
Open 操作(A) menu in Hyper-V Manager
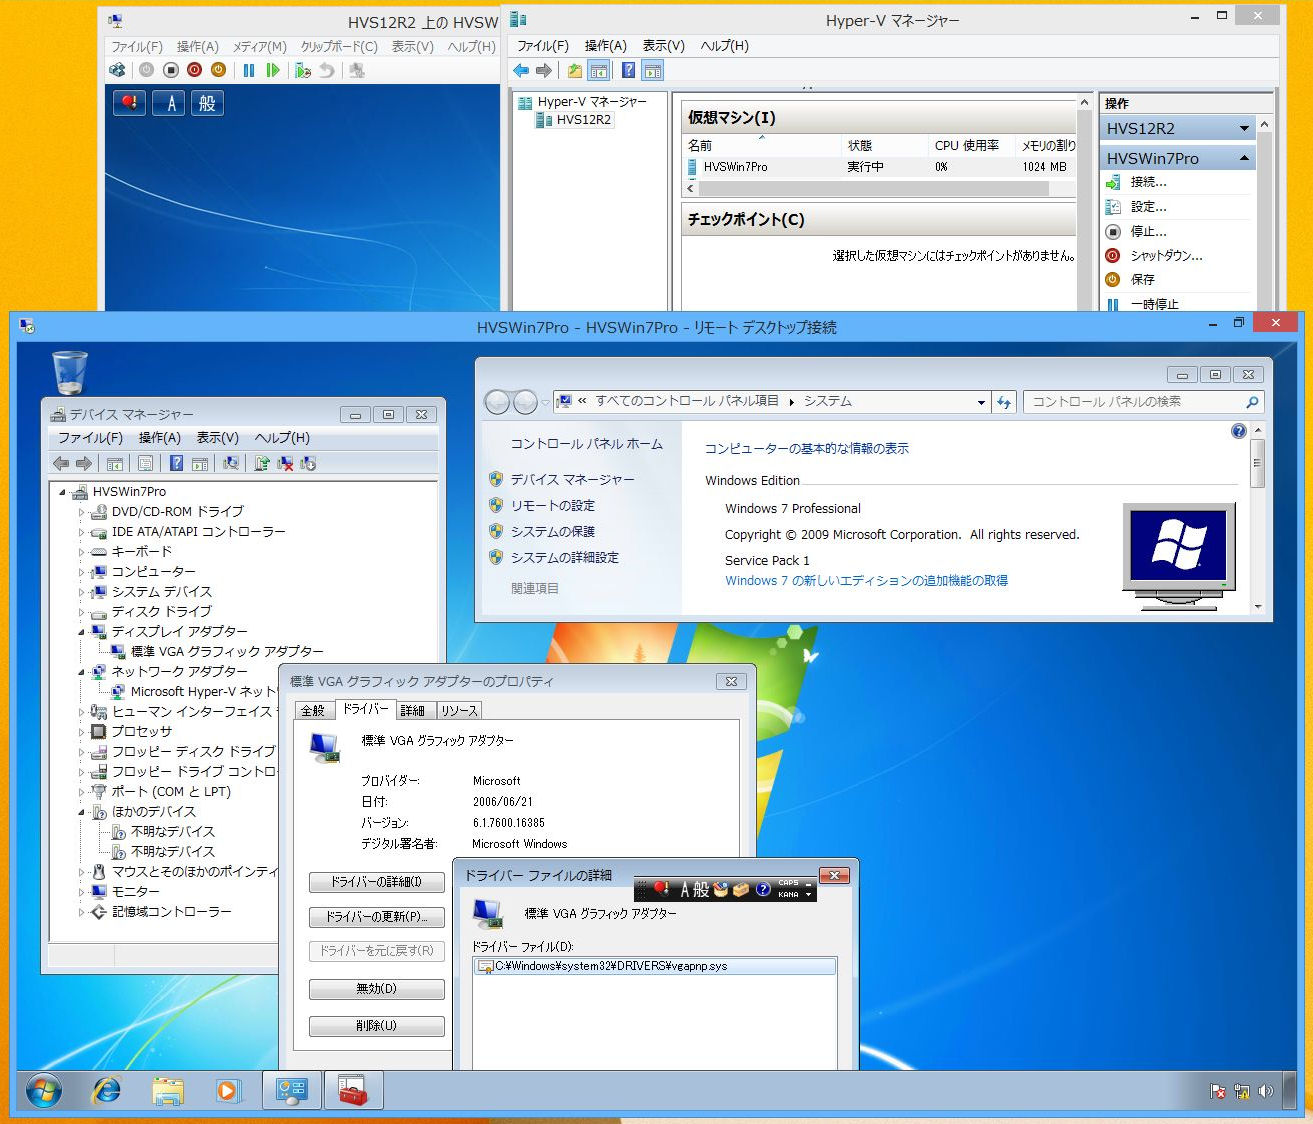point(605,46)
